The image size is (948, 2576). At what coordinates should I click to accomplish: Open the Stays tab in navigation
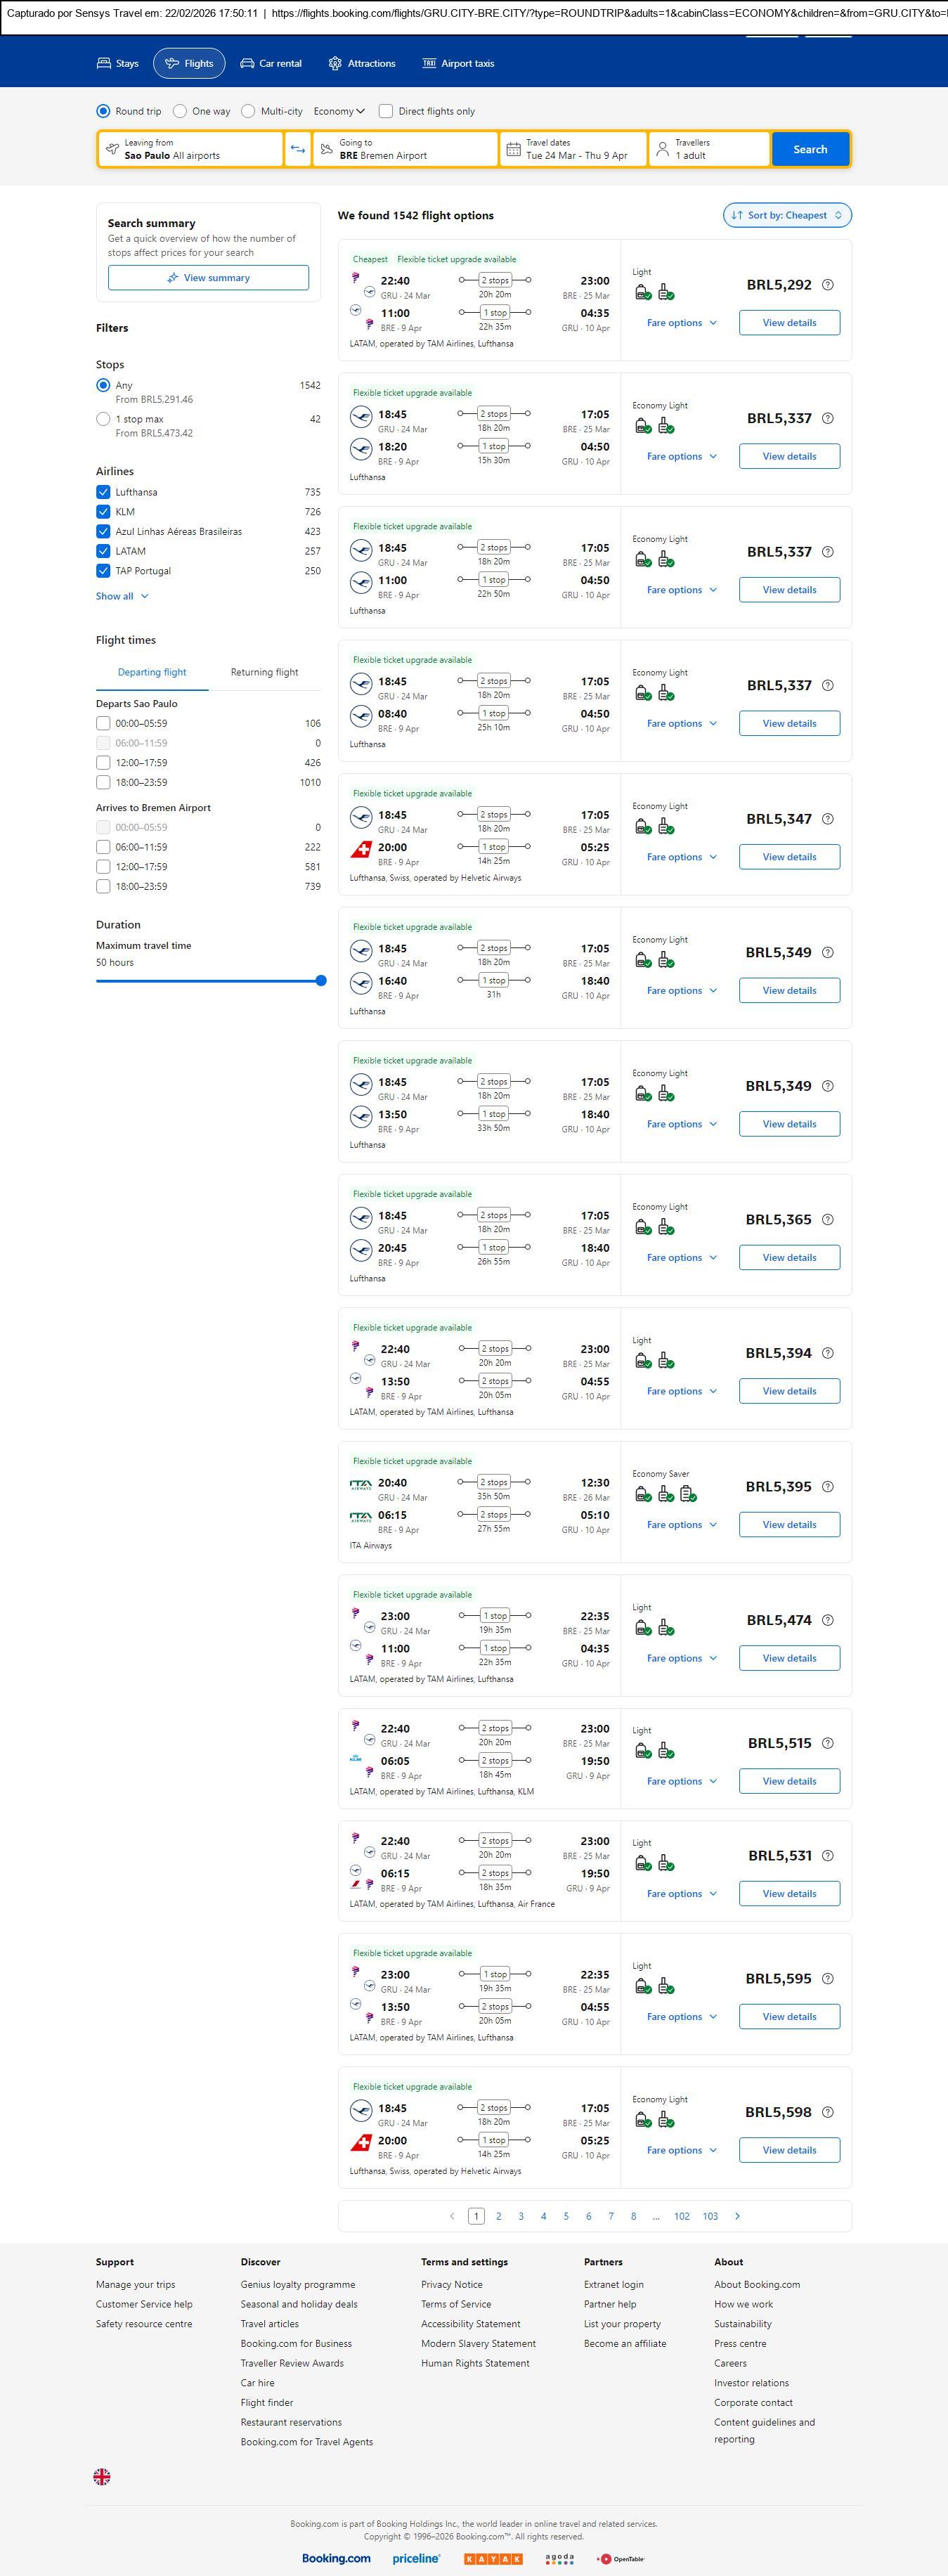[117, 64]
